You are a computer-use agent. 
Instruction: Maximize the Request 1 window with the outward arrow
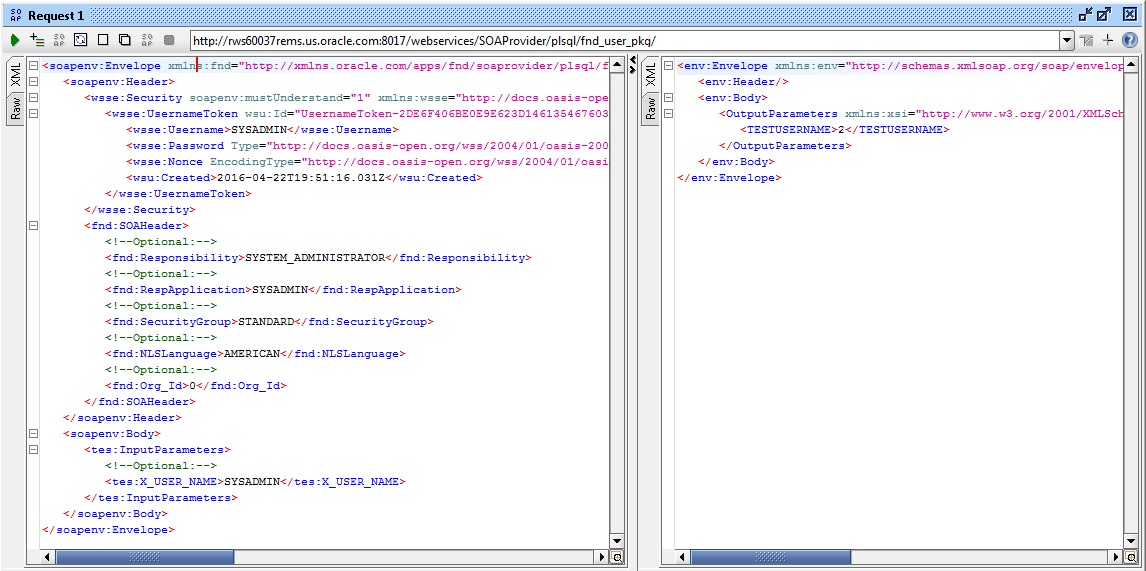click(1104, 15)
